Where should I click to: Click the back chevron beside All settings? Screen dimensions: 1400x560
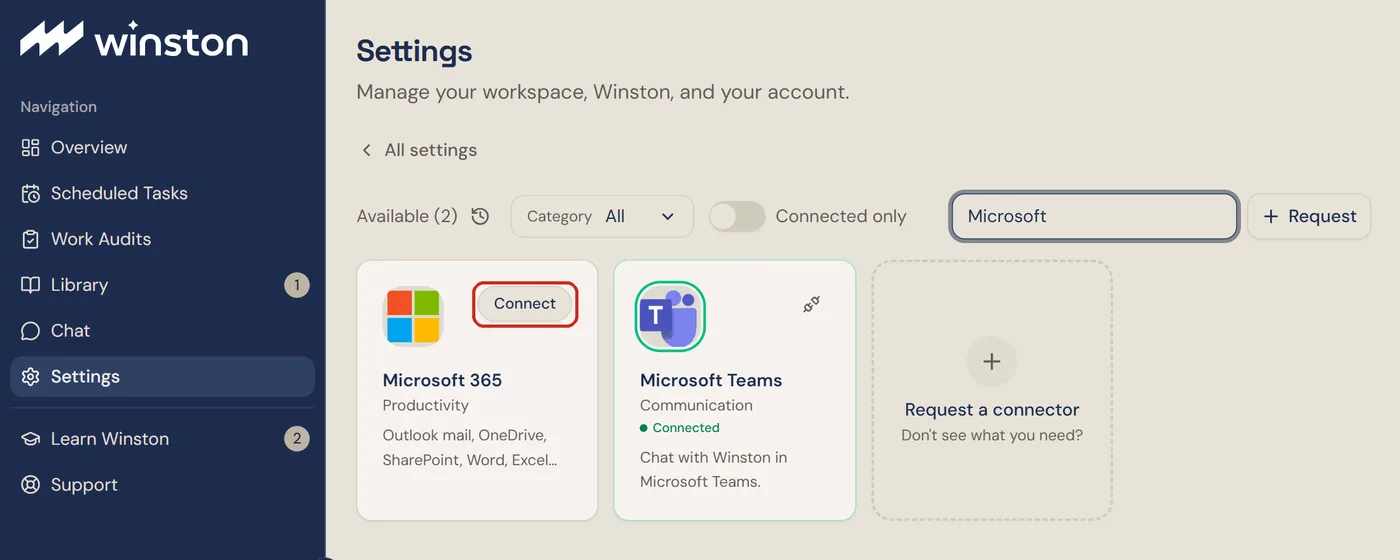click(x=366, y=150)
